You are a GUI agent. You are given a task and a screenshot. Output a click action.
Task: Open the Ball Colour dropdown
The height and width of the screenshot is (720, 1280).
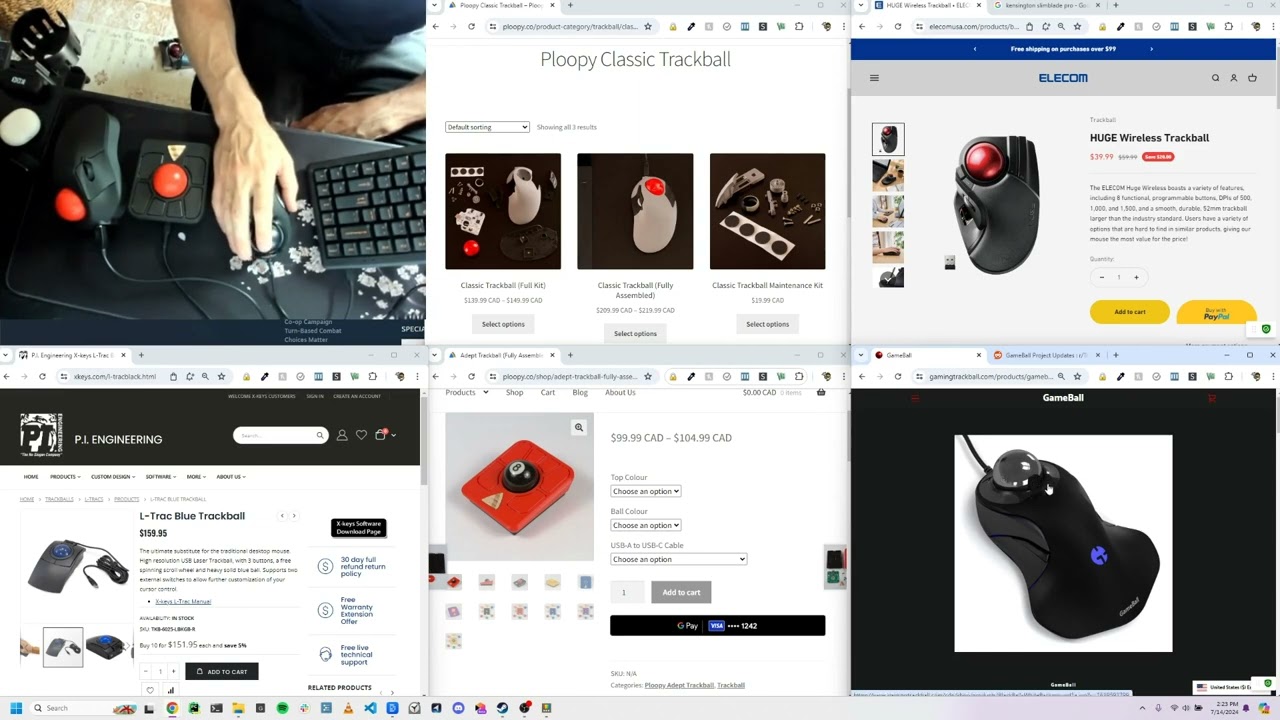coord(646,525)
